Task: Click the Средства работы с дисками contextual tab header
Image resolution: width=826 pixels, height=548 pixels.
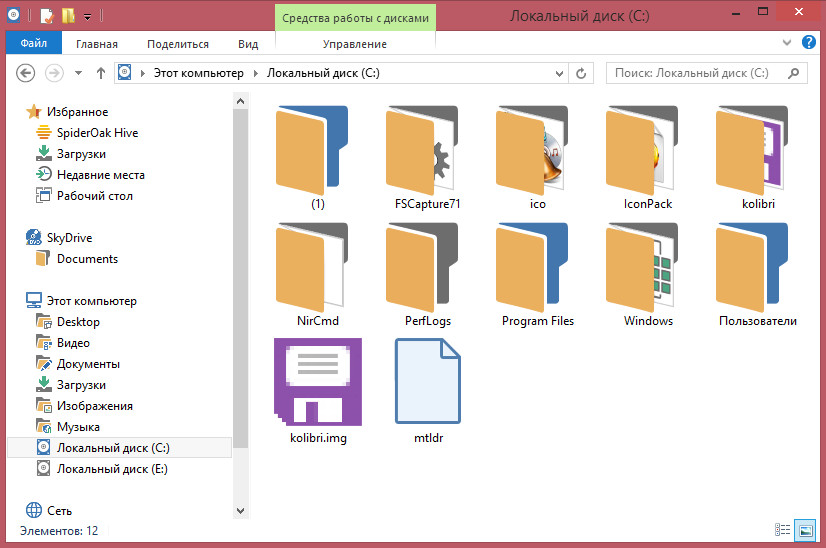Action: click(x=356, y=18)
